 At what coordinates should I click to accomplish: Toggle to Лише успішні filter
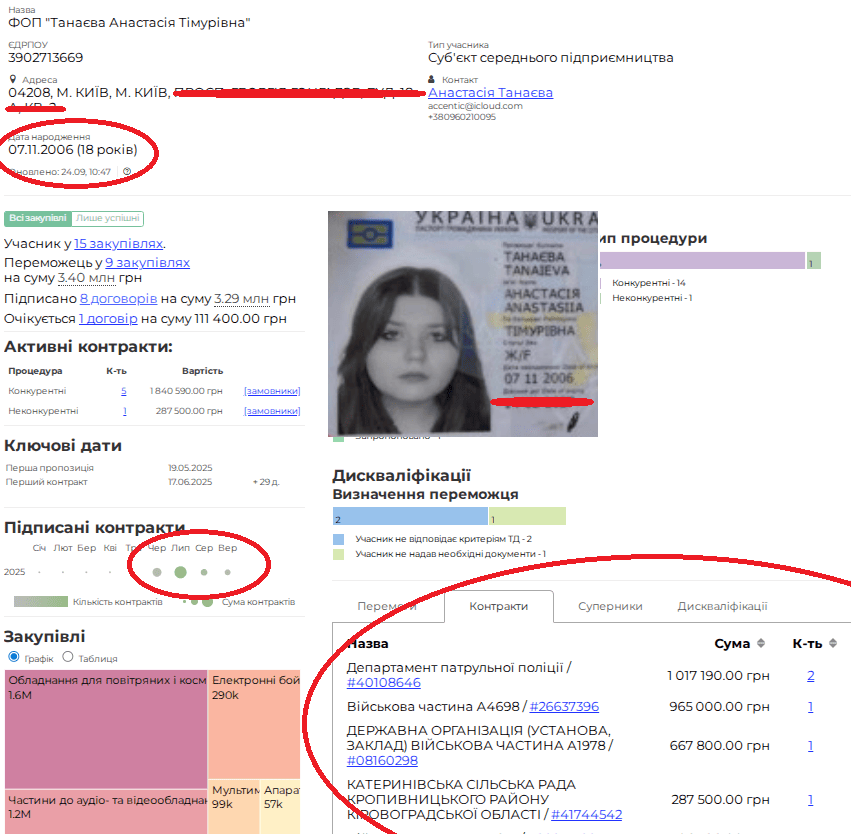click(x=107, y=218)
